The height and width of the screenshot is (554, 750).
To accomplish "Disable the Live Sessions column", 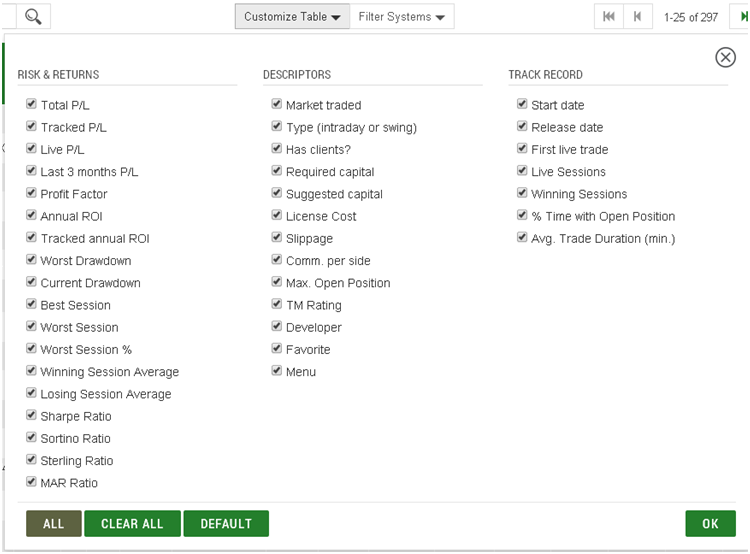I will coord(522,171).
